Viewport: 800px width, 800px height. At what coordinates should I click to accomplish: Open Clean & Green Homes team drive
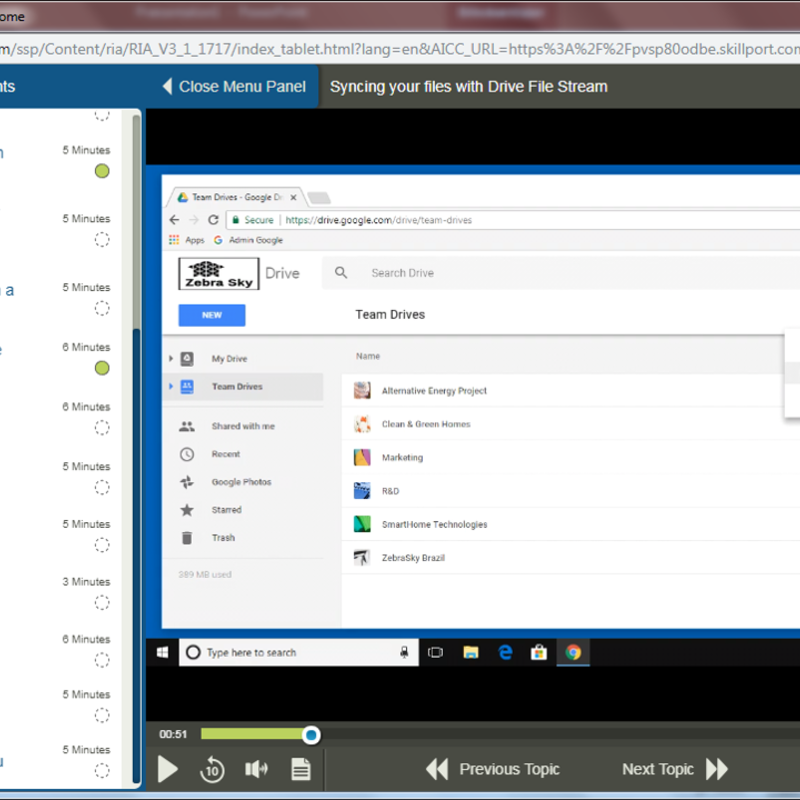[426, 424]
